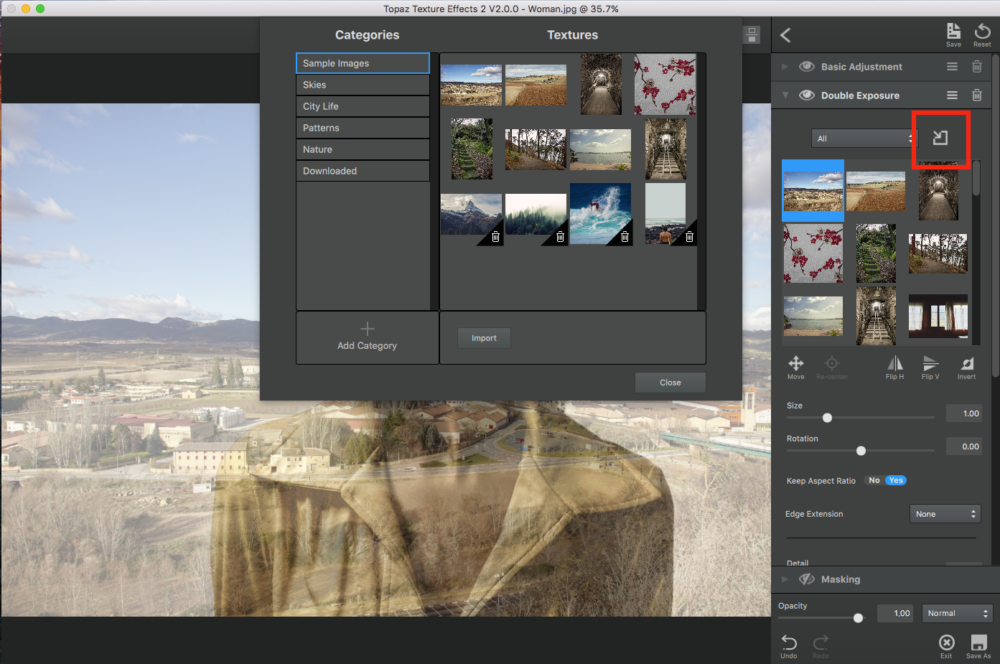Click the Rotation value field 0.00

[964, 446]
